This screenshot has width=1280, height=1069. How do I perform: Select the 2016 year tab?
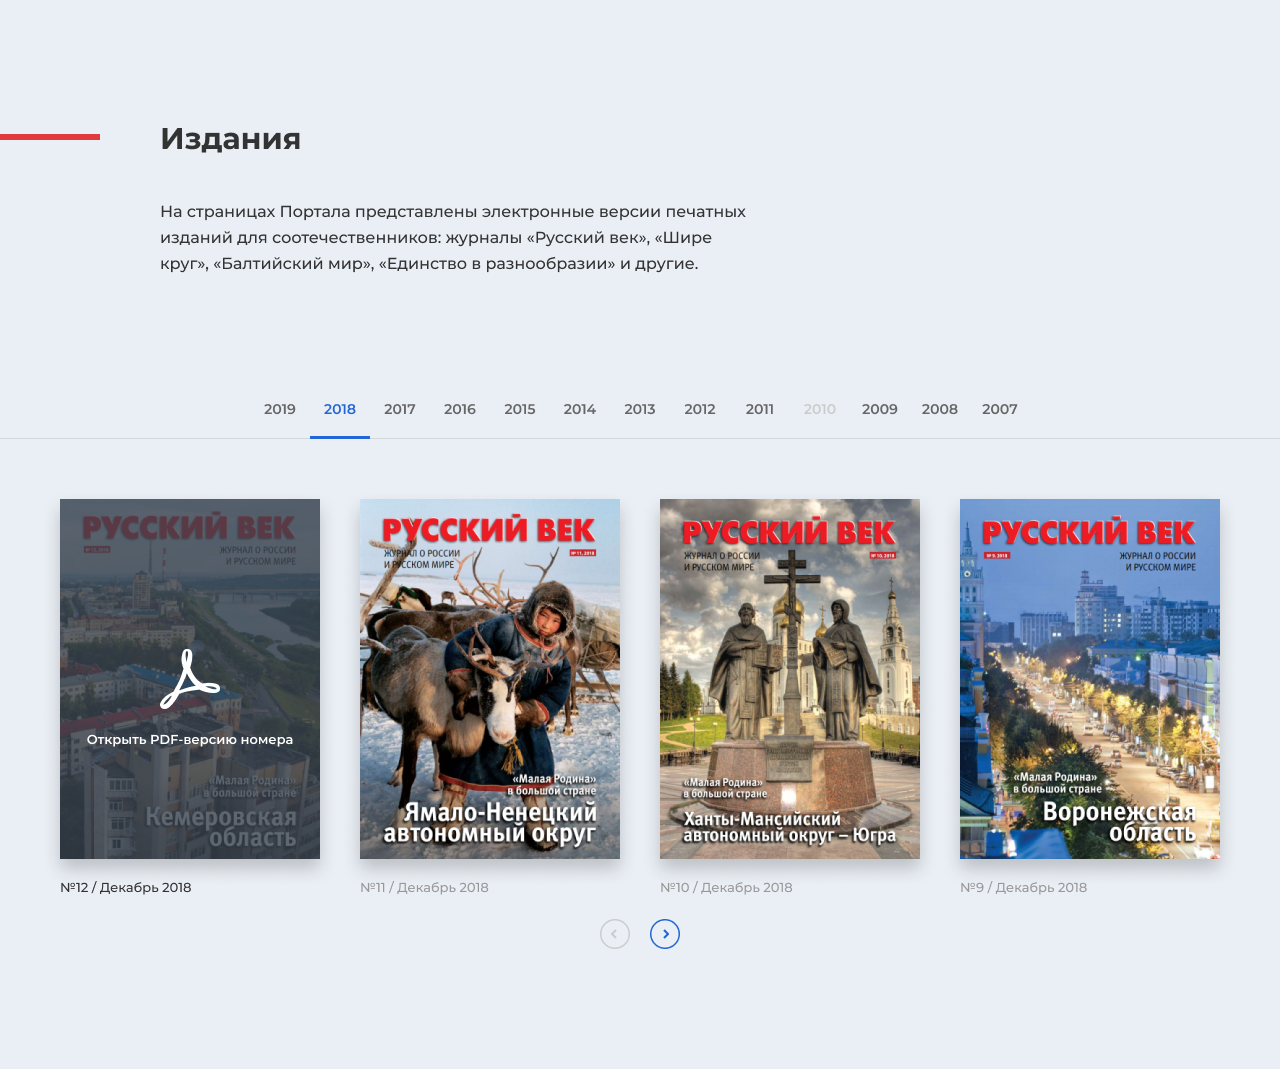(460, 409)
